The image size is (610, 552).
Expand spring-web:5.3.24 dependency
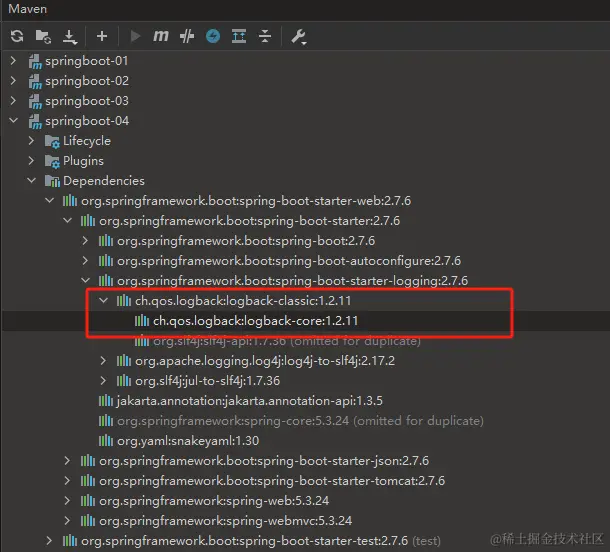coord(67,500)
